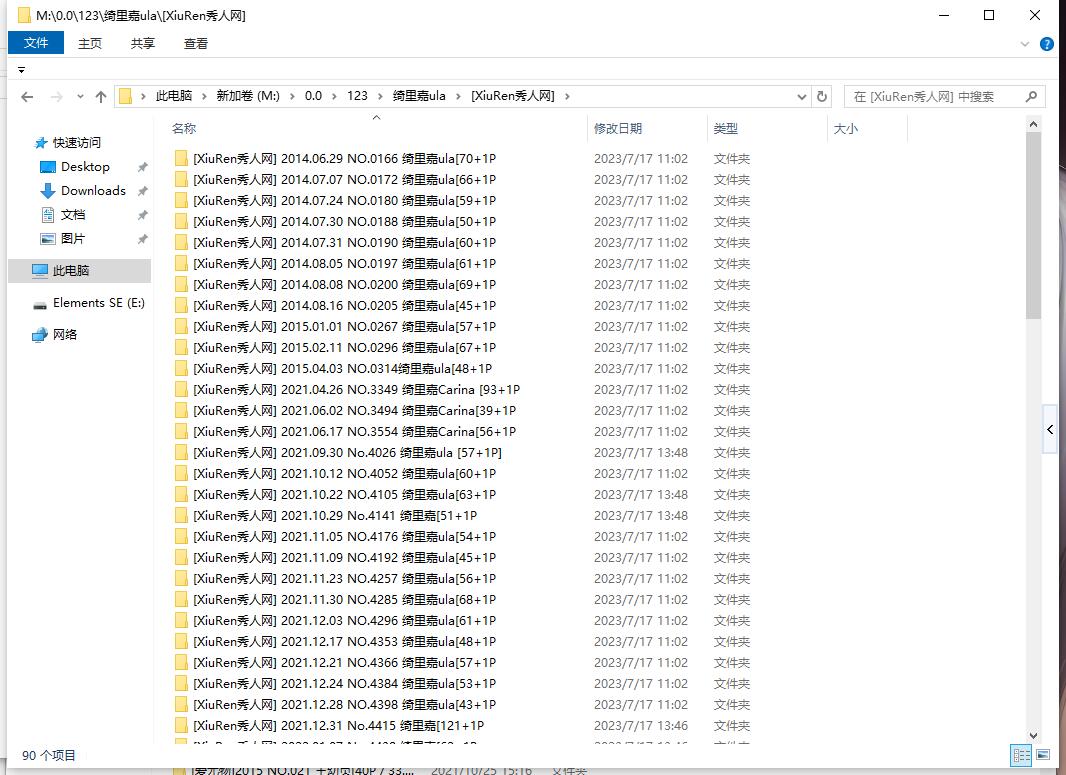Select folder icon for No.4415 row
This screenshot has height=775, width=1066.
pyautogui.click(x=181, y=726)
